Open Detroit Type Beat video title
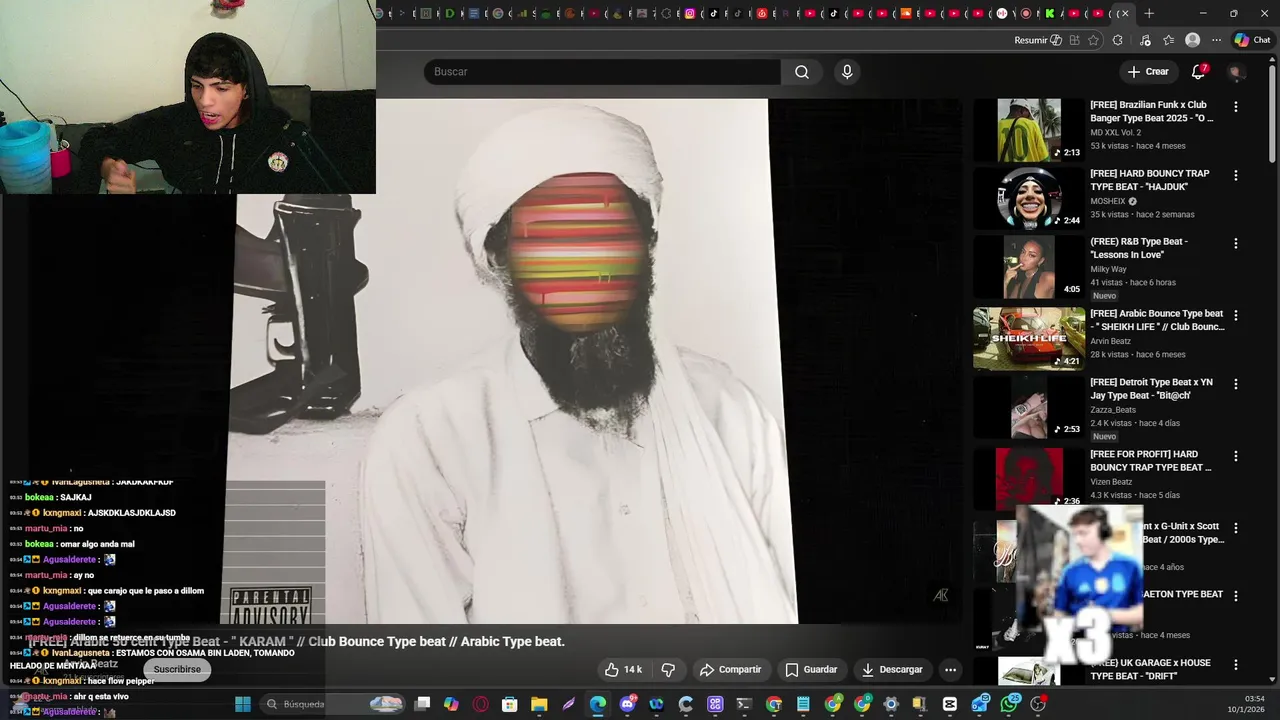The image size is (1280, 720). pos(1151,389)
